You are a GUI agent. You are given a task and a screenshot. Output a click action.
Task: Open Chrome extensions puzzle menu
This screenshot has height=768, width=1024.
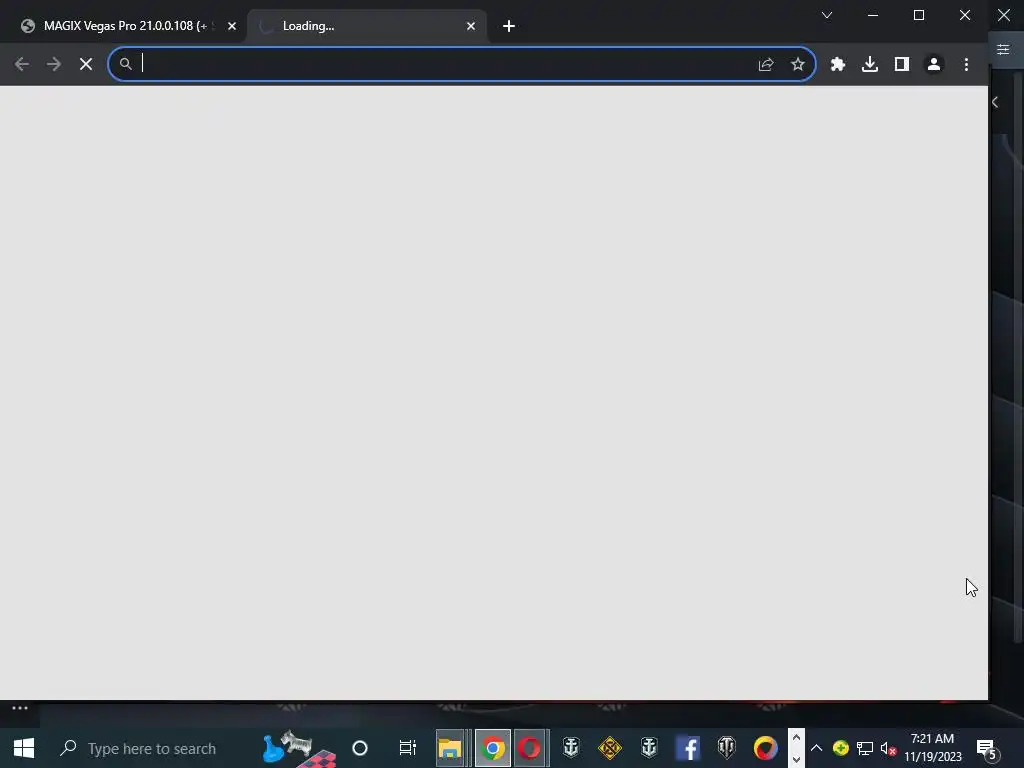837,64
